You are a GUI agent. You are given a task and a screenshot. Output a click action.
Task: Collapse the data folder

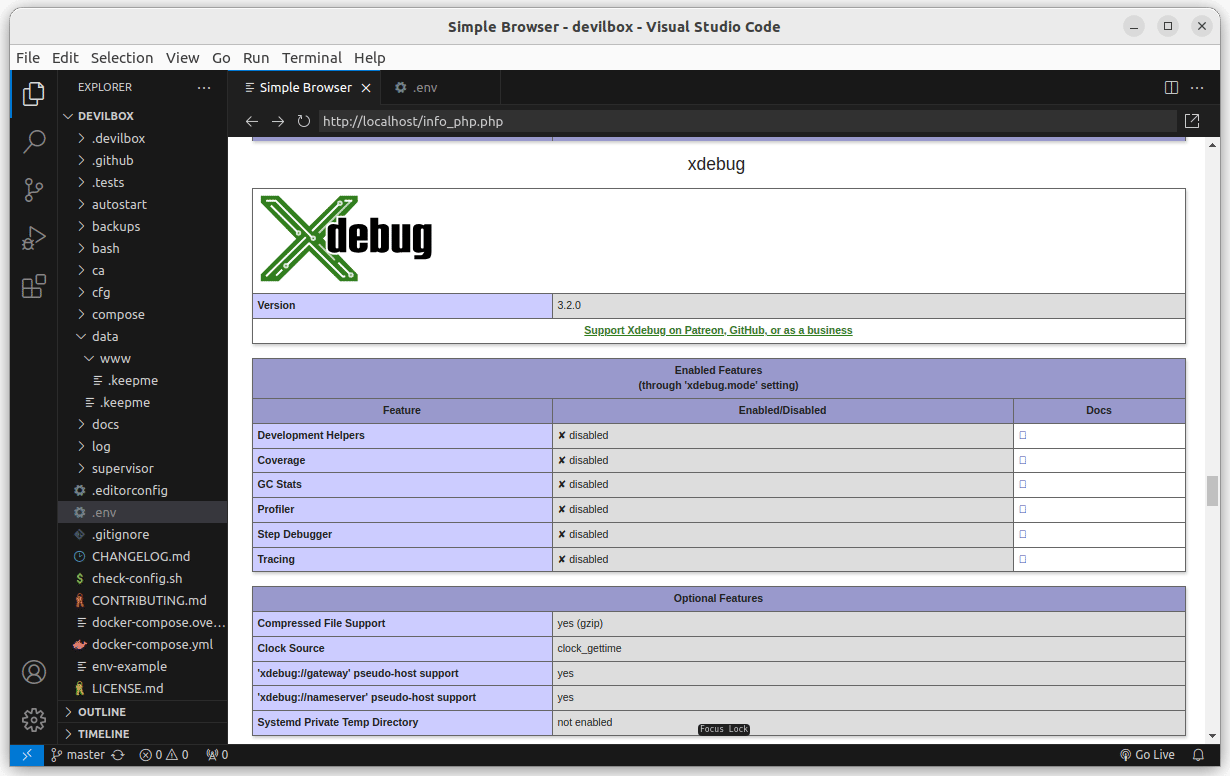click(105, 336)
